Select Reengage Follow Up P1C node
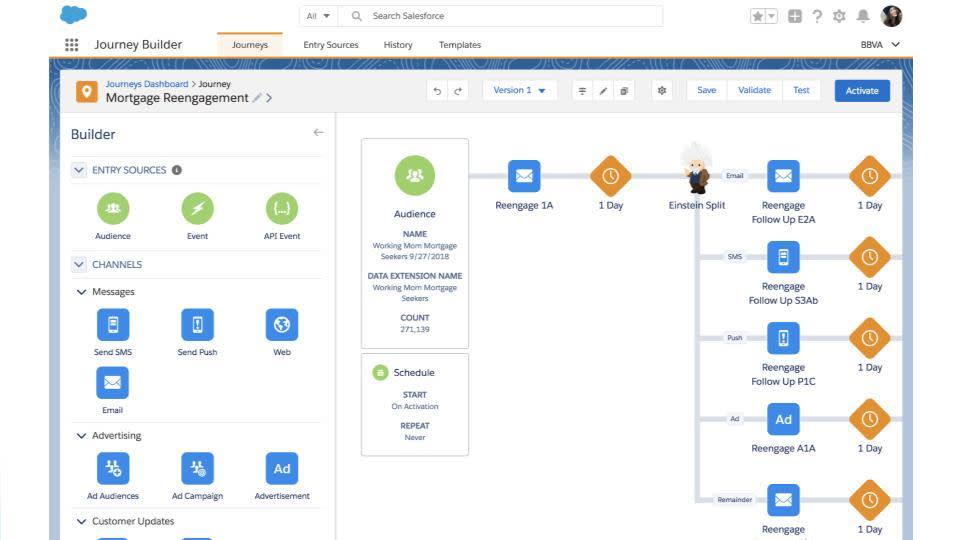Viewport: 960px width, 540px height. [783, 338]
